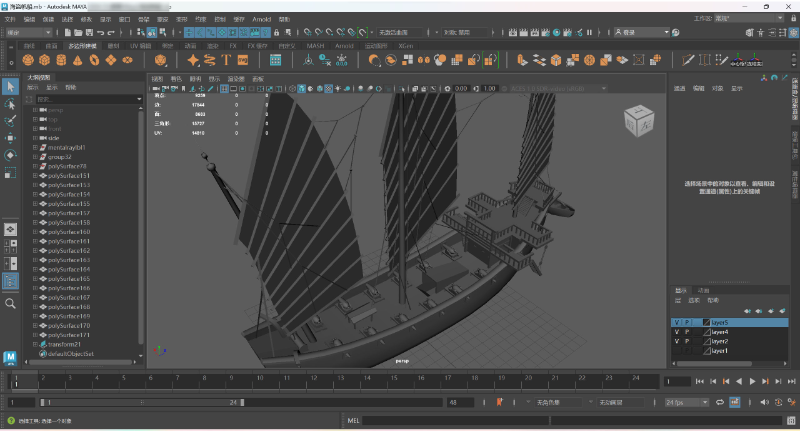Go to the end of playback range

(791, 381)
